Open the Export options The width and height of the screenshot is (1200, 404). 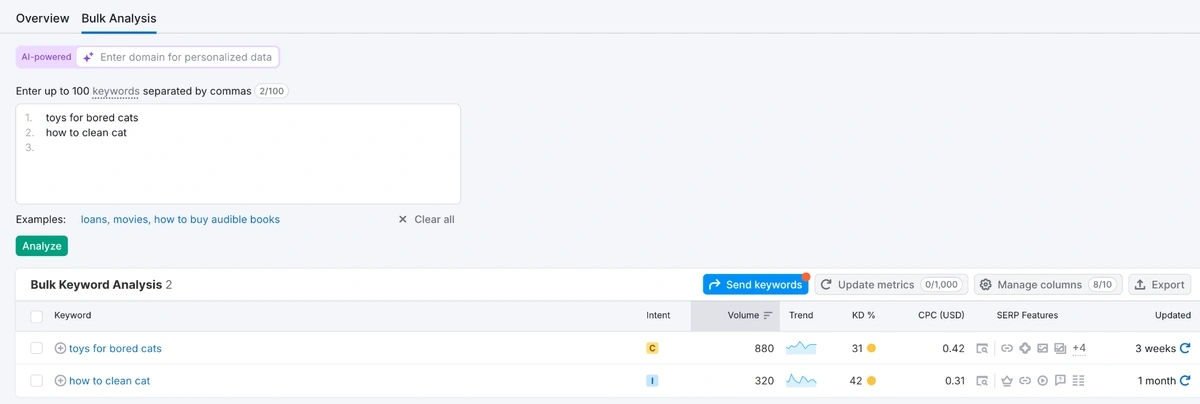click(x=1159, y=285)
